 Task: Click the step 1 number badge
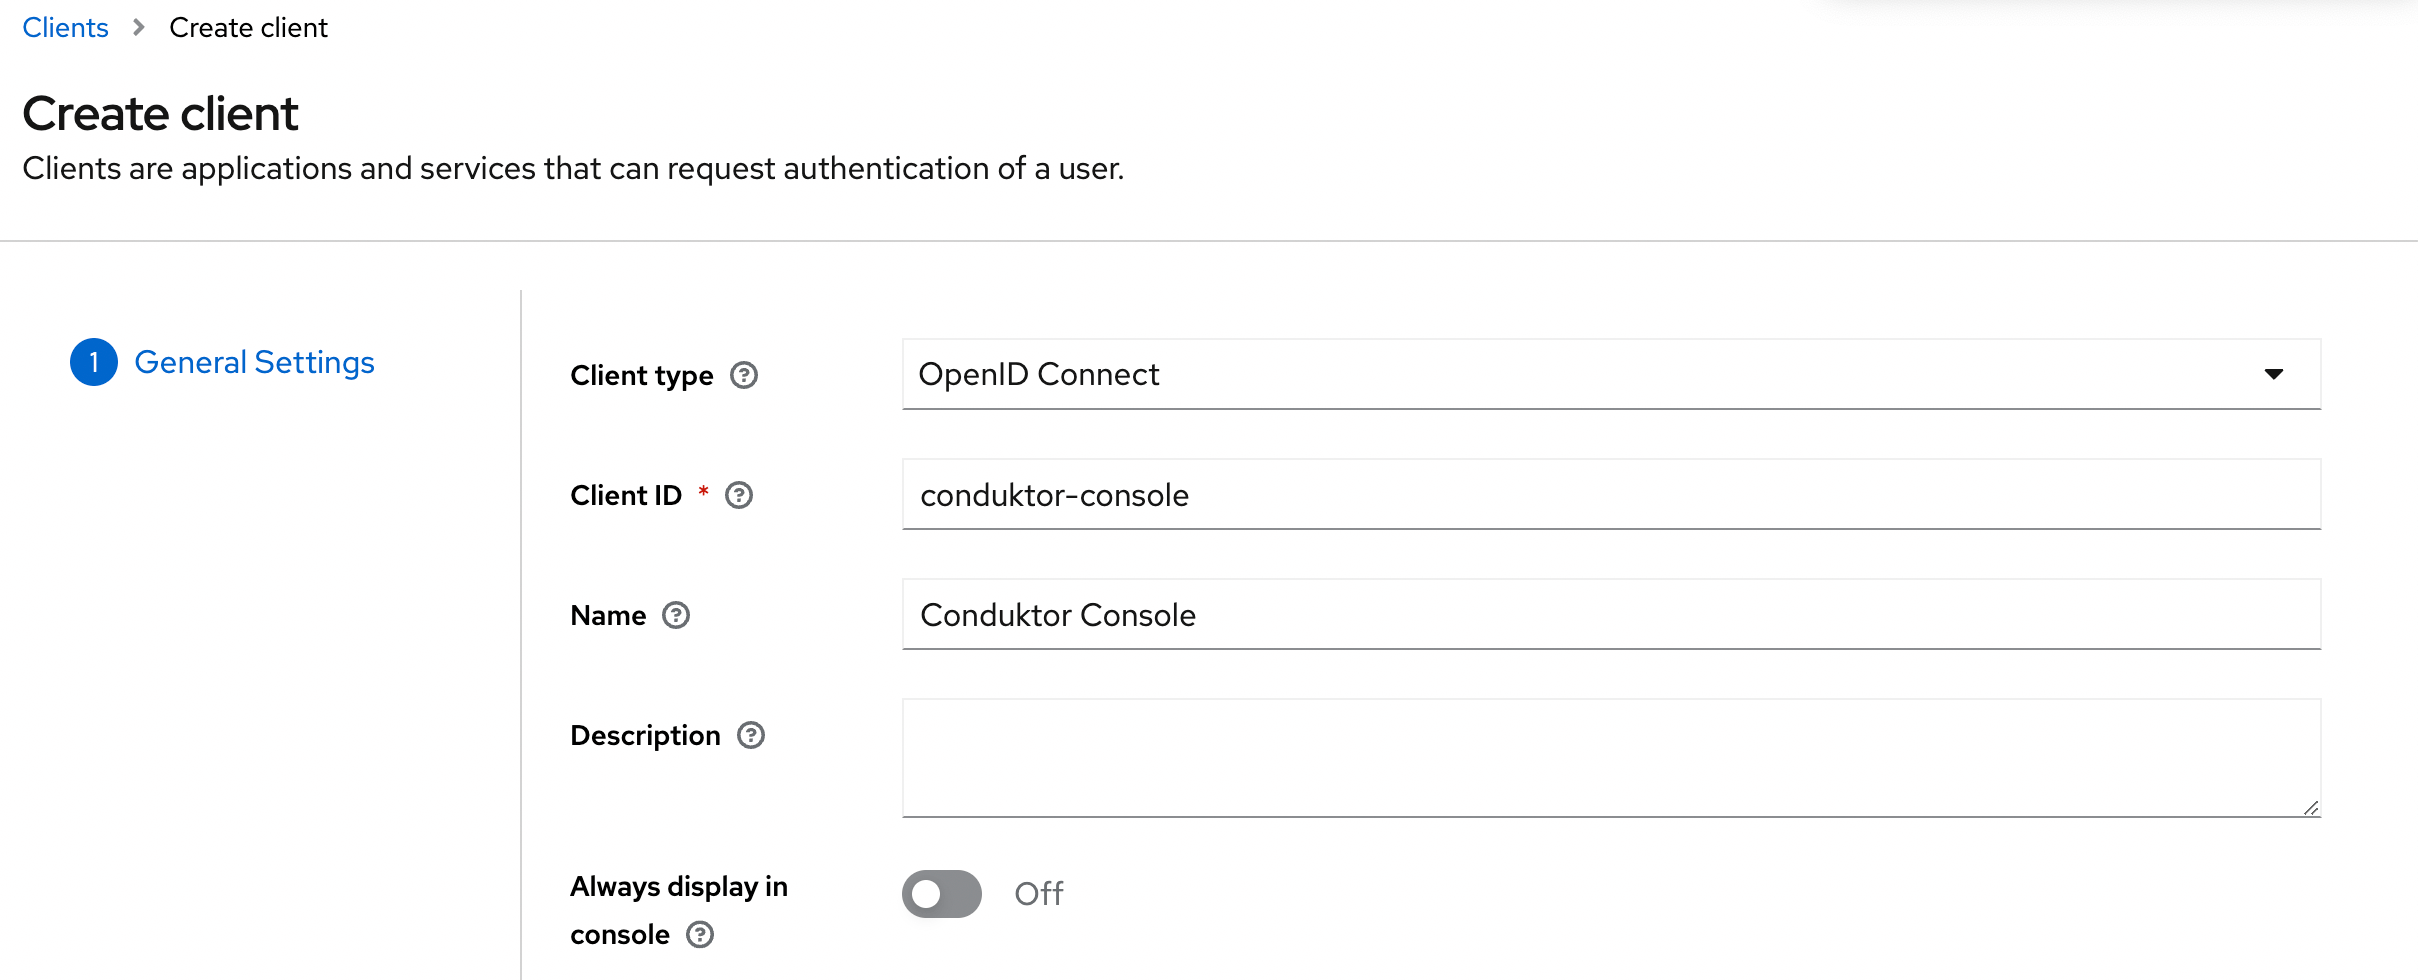[x=94, y=362]
